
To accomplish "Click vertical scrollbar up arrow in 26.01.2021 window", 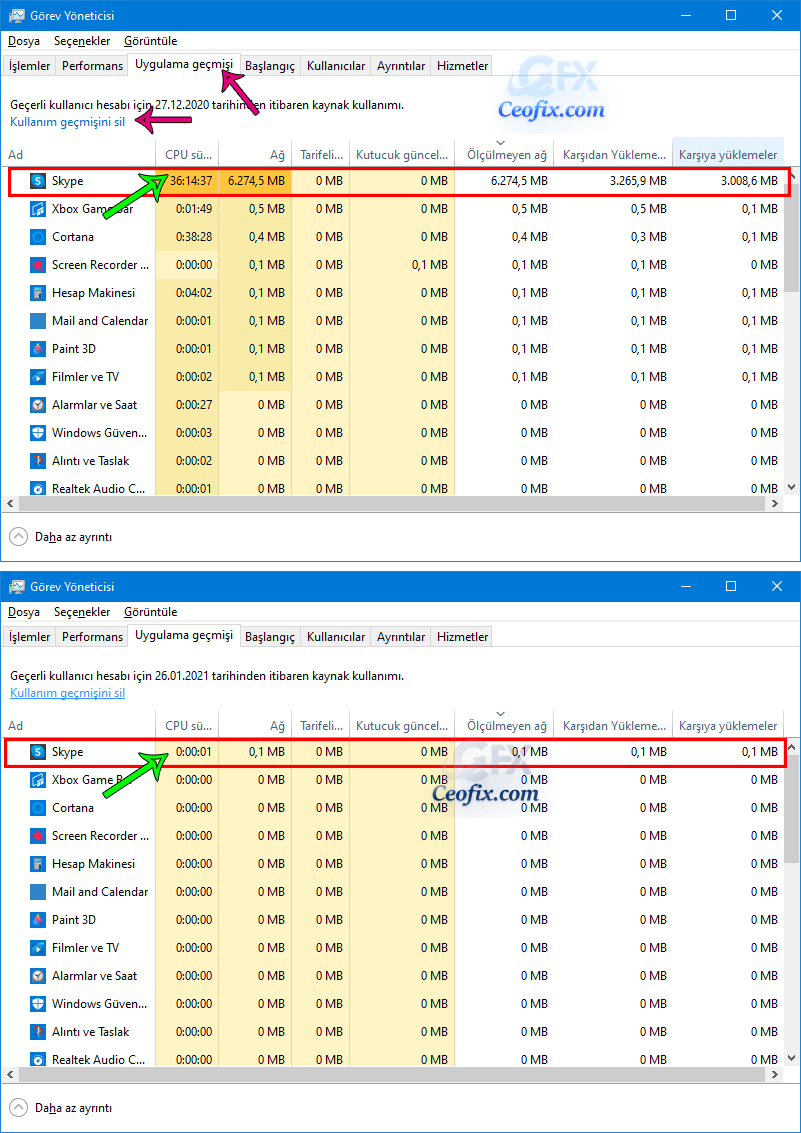I will (x=790, y=746).
